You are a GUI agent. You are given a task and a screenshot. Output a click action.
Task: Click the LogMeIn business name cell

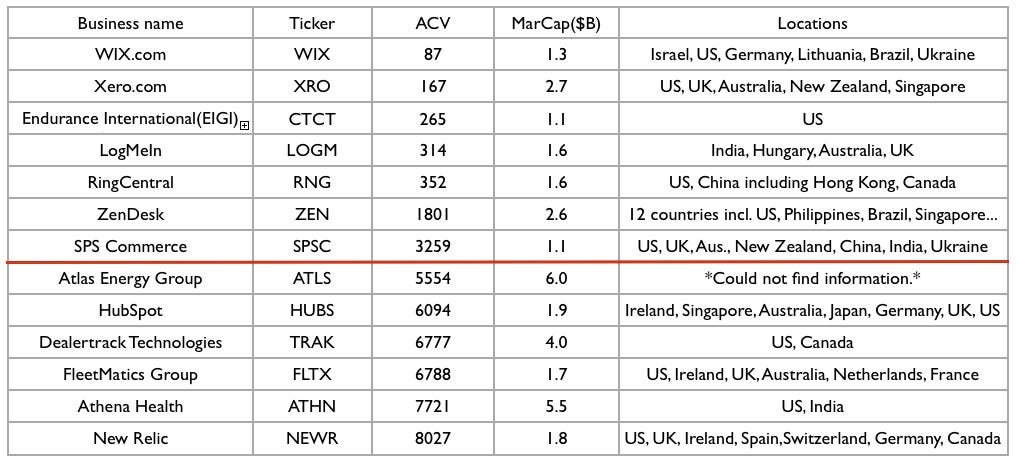pos(130,150)
